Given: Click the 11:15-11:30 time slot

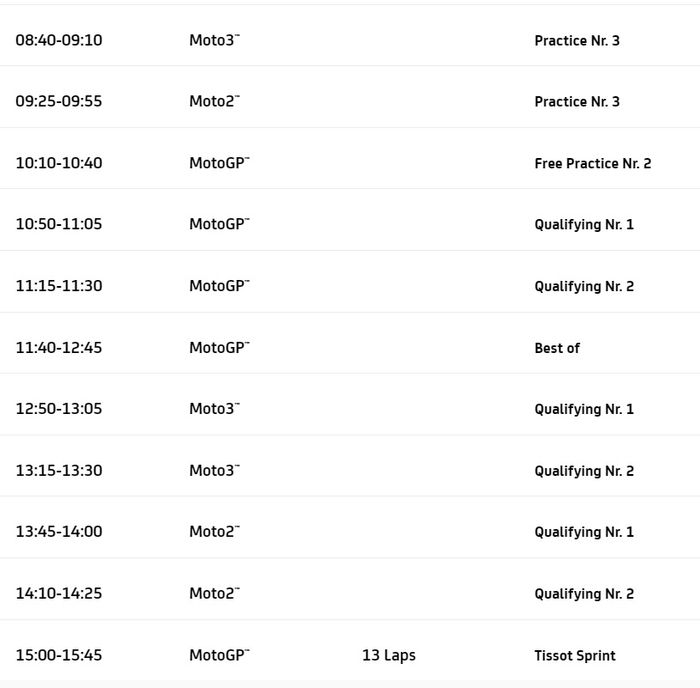Looking at the screenshot, I should tap(59, 287).
